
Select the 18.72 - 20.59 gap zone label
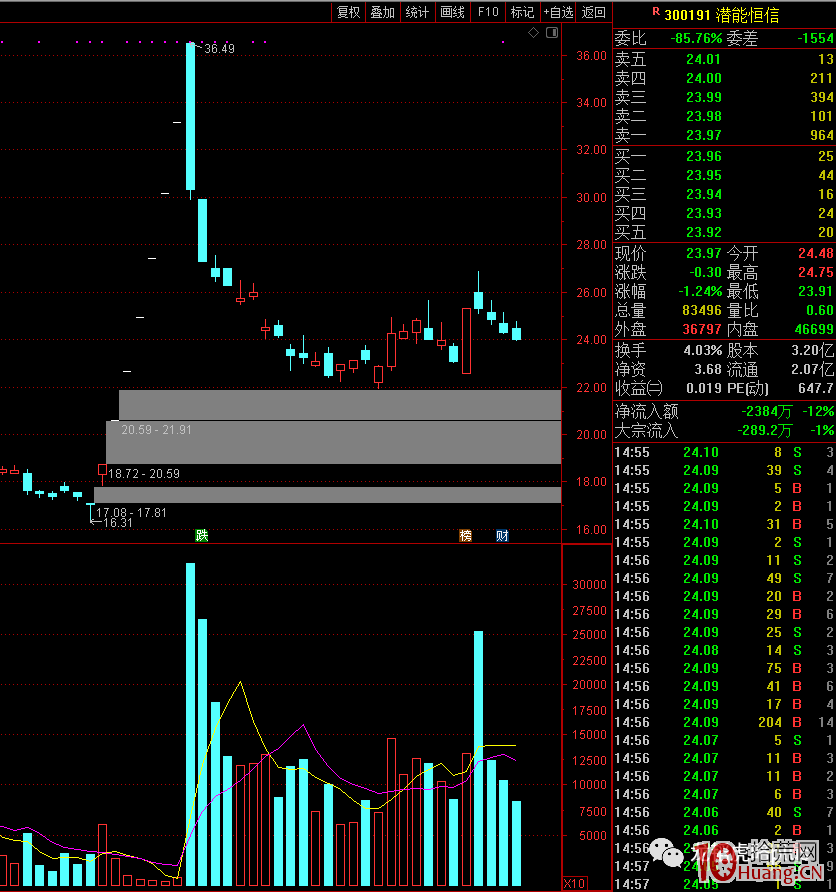144,474
